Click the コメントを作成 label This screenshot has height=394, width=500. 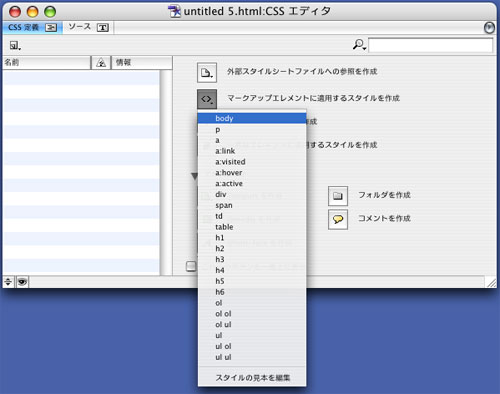click(x=384, y=218)
